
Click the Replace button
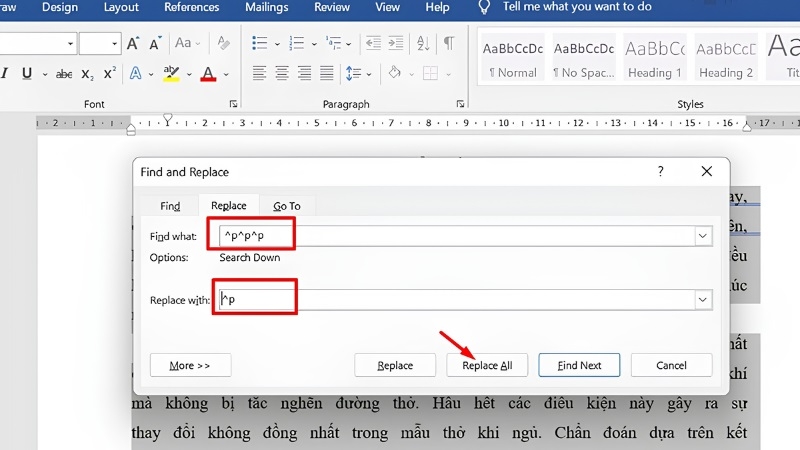coord(395,365)
